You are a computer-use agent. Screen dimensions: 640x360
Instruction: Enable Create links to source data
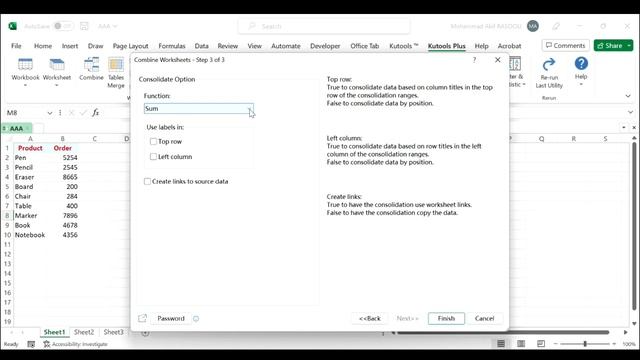click(147, 181)
